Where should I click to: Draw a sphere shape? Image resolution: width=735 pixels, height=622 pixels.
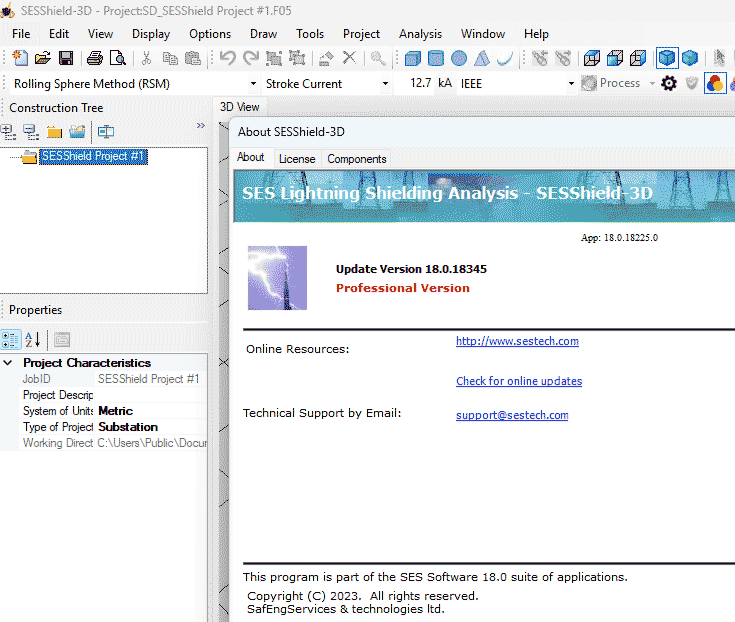pos(459,58)
